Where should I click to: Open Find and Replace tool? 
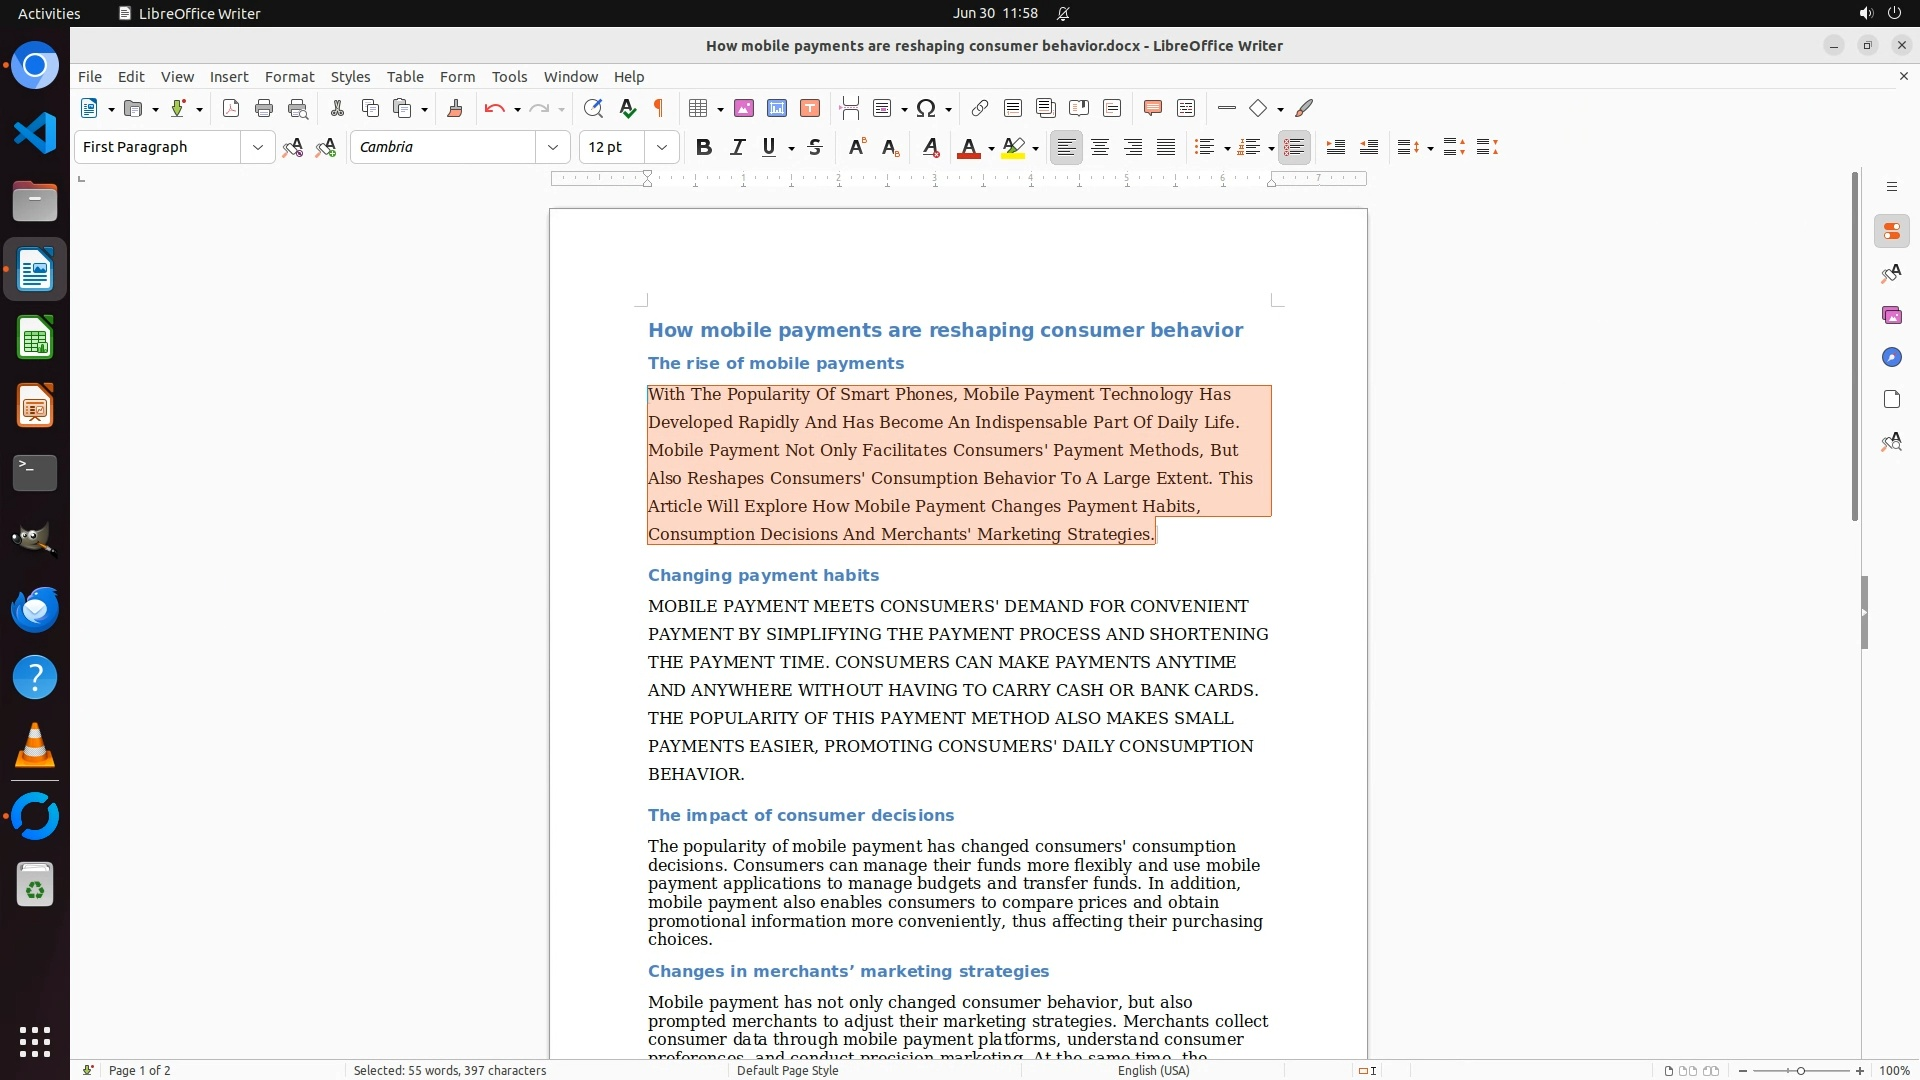point(593,108)
